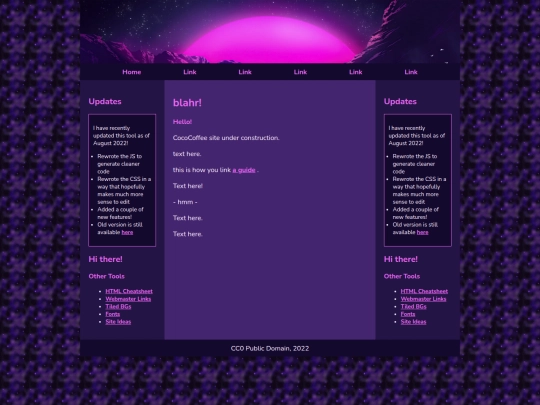This screenshot has height=405, width=540.
Task: Click the Link item next to Home
Action: (x=190, y=72)
